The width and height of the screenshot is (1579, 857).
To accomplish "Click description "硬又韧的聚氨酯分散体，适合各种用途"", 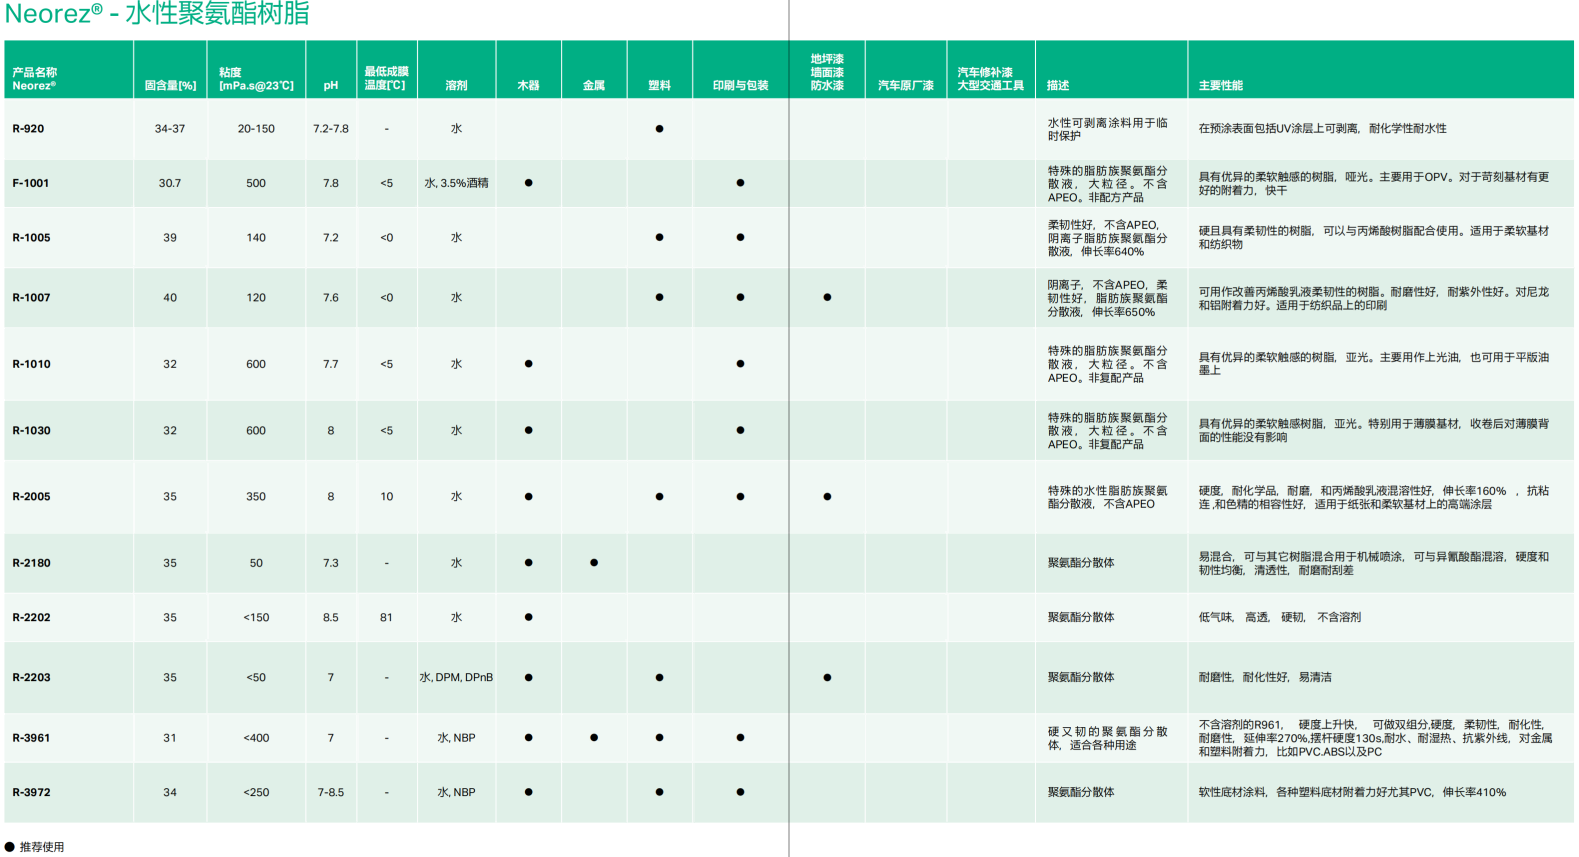I will pos(1107,738).
